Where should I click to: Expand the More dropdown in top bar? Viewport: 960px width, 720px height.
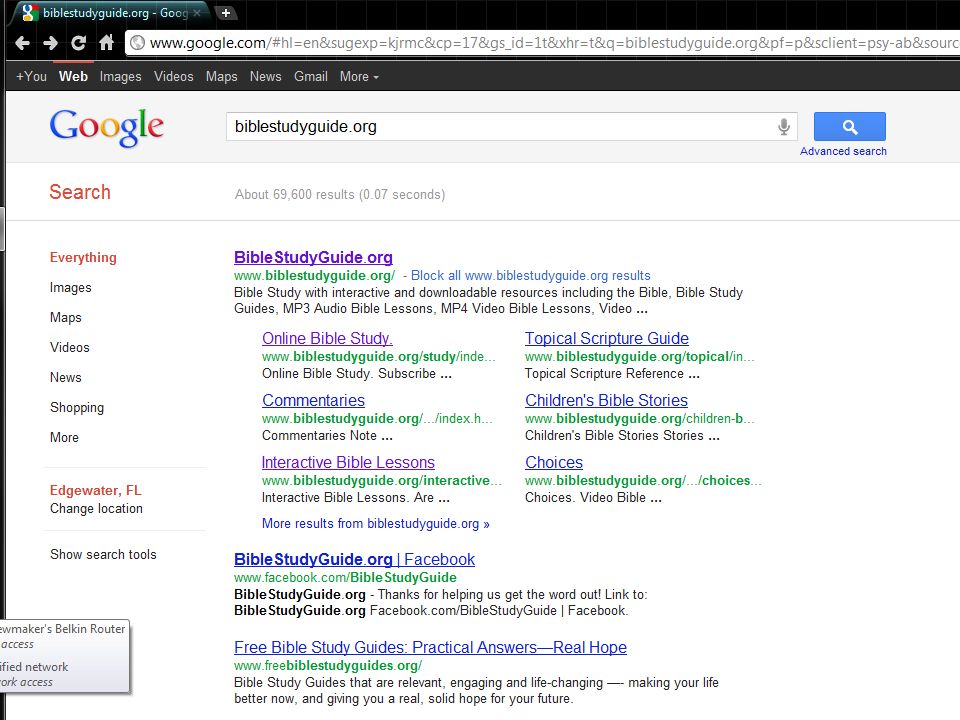pos(359,77)
